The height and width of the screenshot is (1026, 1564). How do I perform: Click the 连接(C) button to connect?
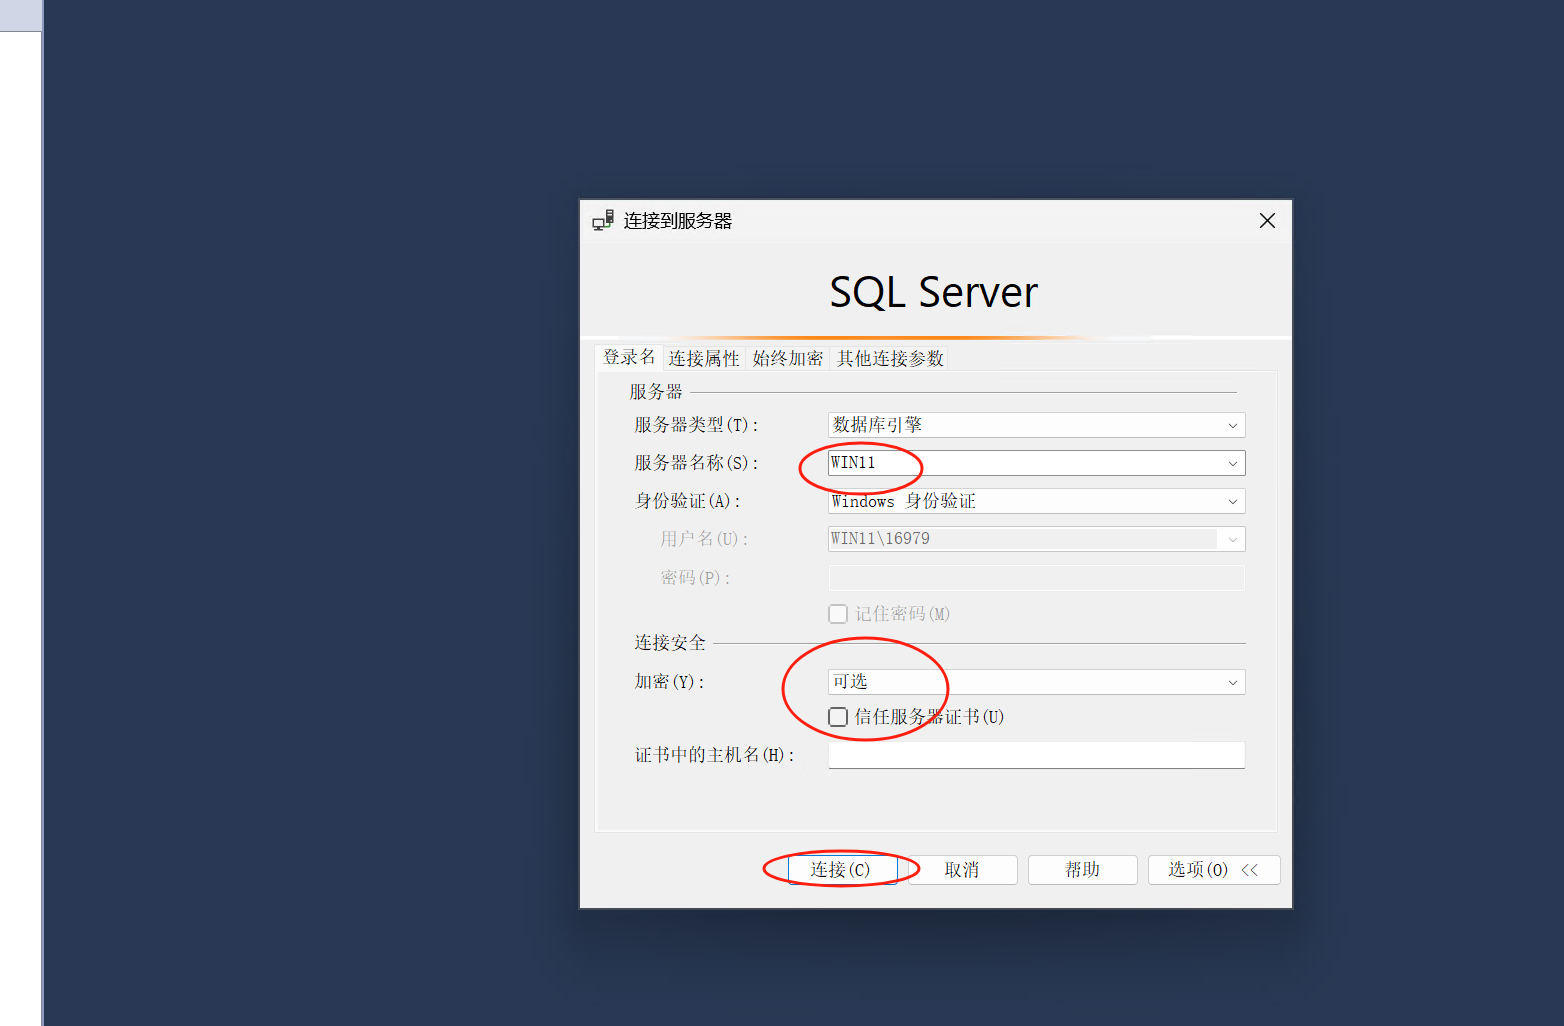[841, 869]
